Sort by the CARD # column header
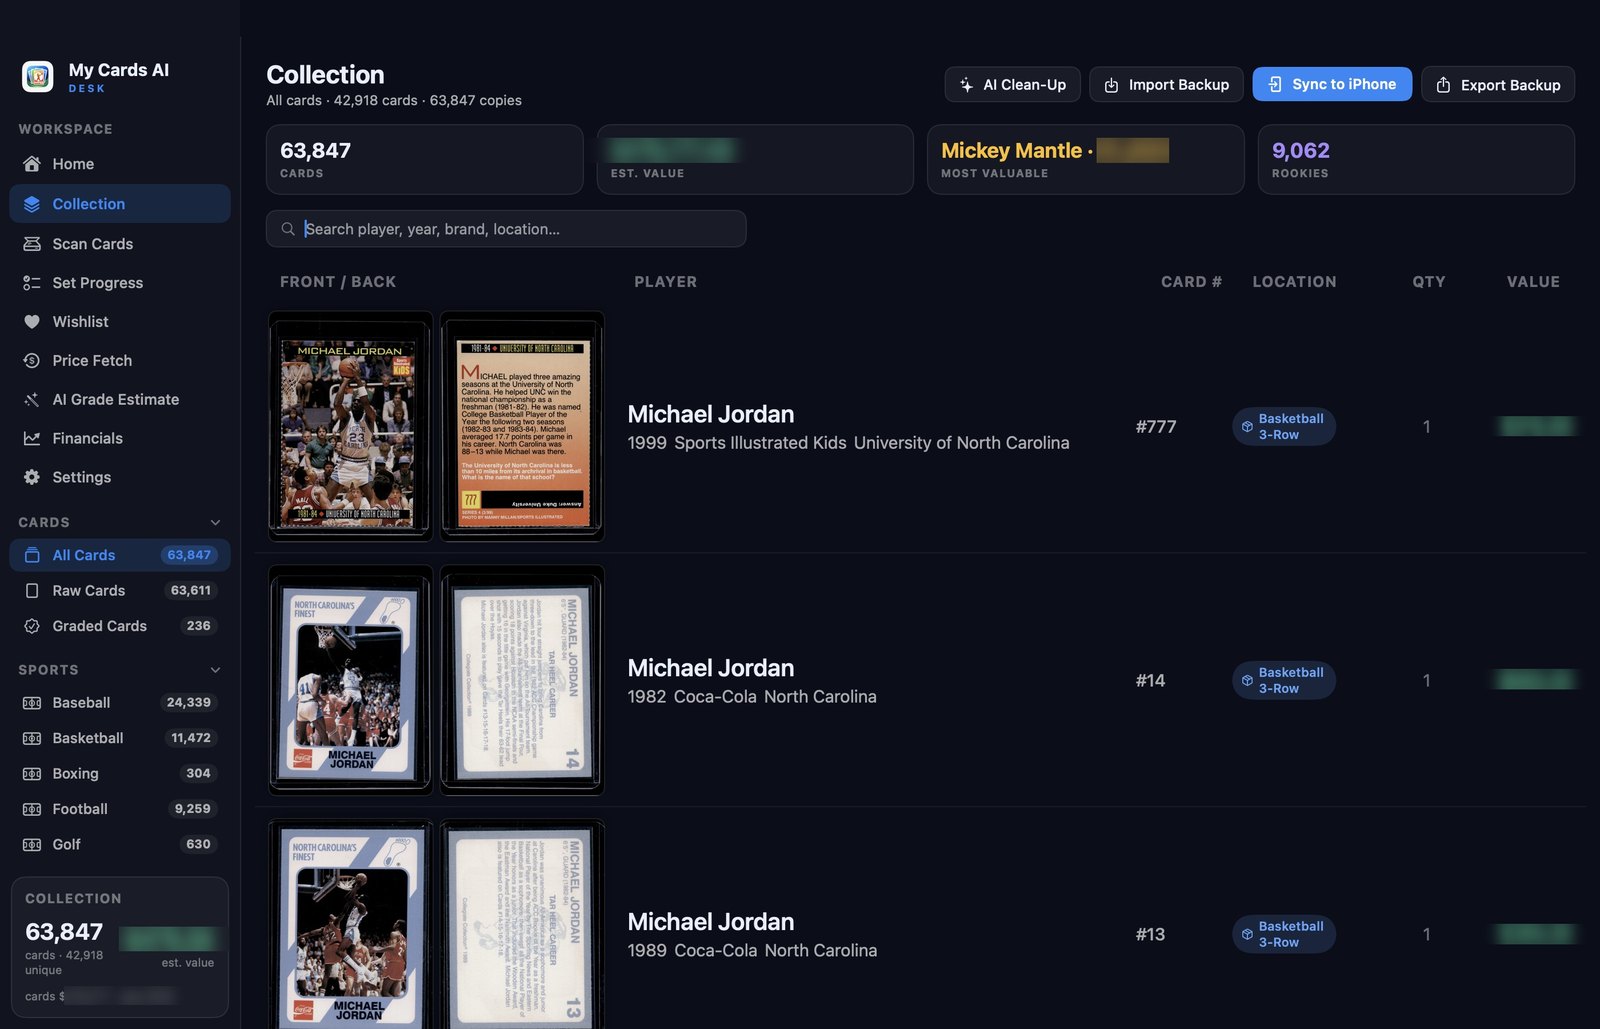This screenshot has width=1600, height=1029. click(x=1191, y=282)
